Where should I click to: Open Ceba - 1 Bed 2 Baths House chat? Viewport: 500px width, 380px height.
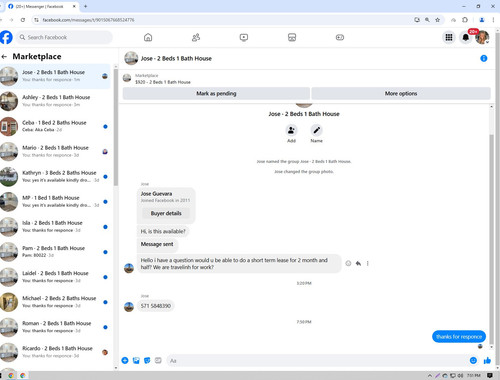55,126
